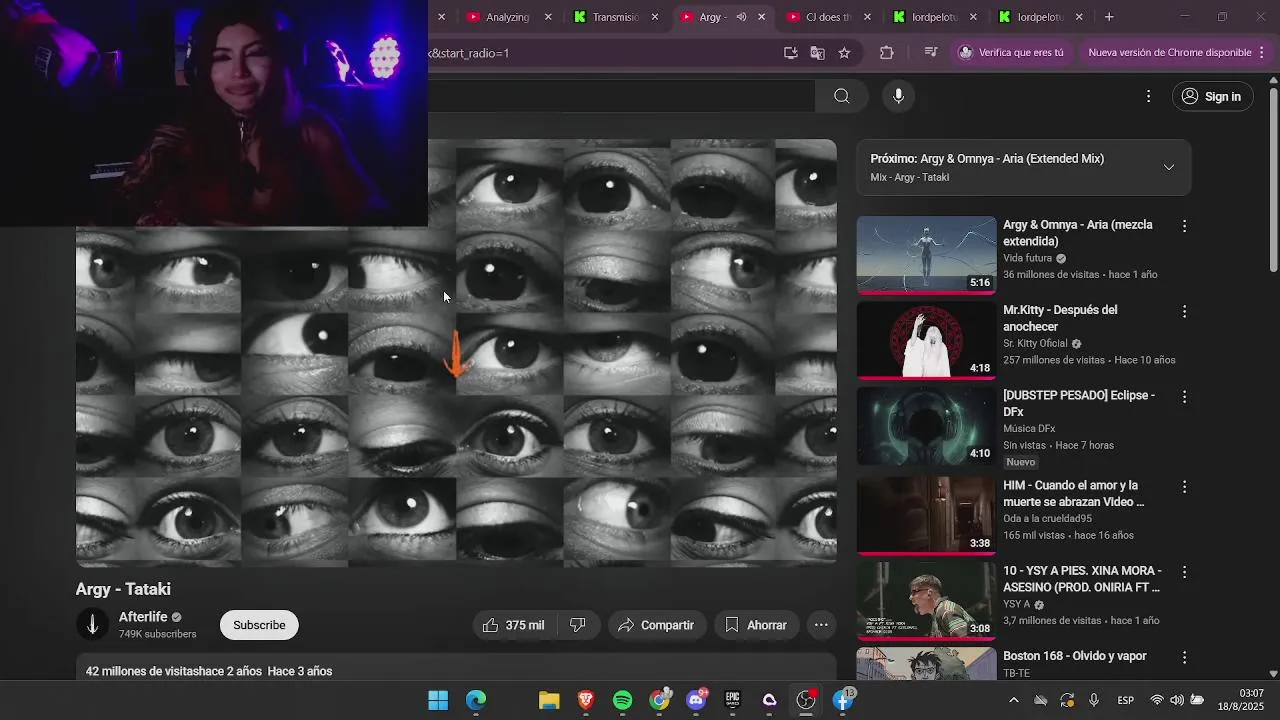Switch to the CJ does th tab
Screen dimensions: 1280x720
tap(829, 17)
